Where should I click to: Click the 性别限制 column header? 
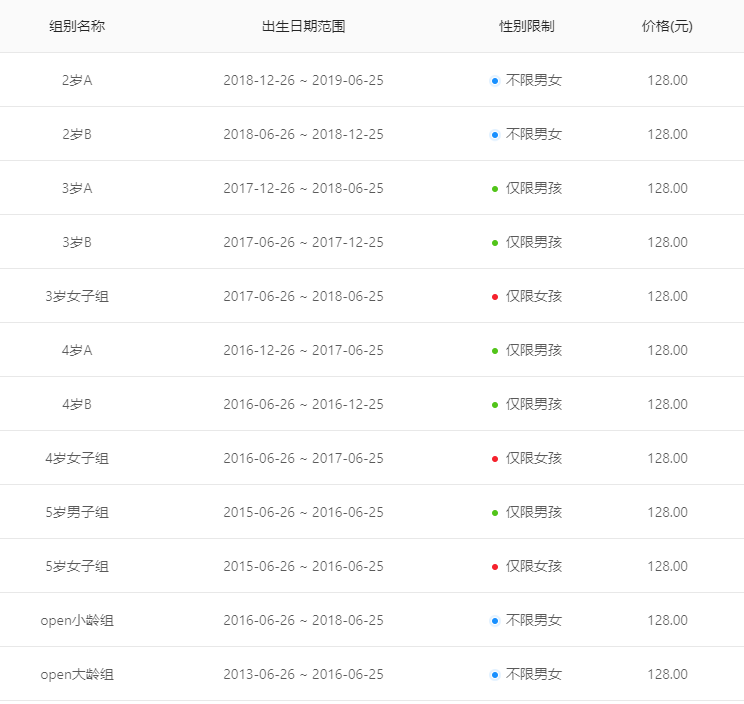coord(527,26)
